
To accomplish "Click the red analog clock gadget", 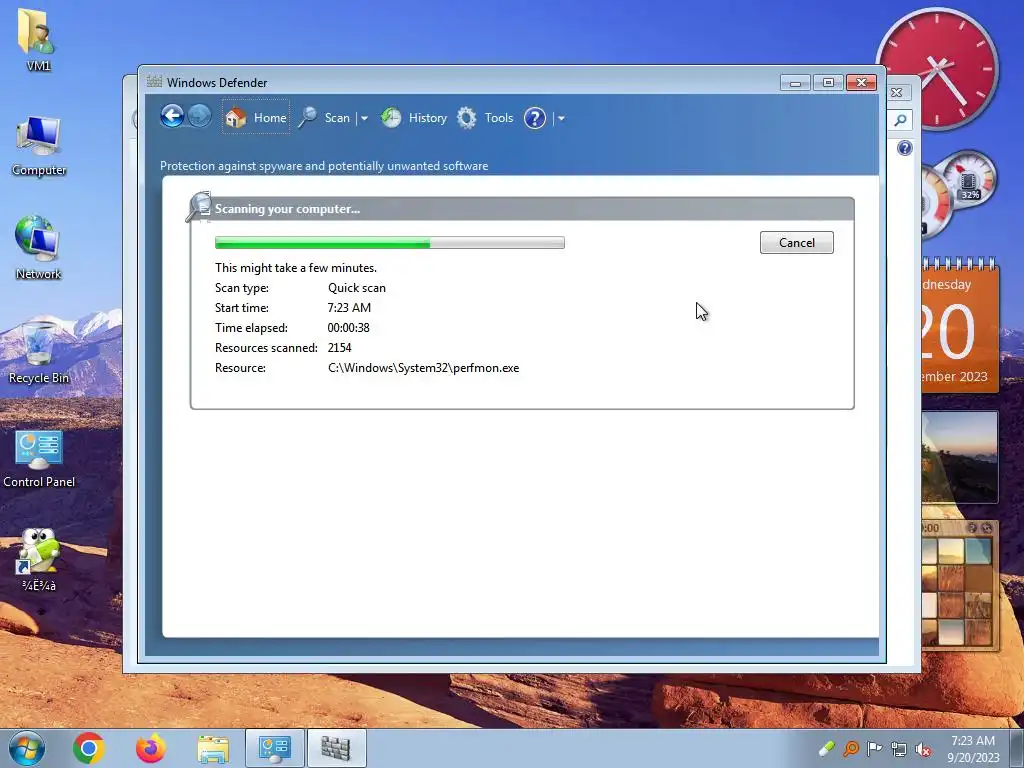I will click(937, 68).
